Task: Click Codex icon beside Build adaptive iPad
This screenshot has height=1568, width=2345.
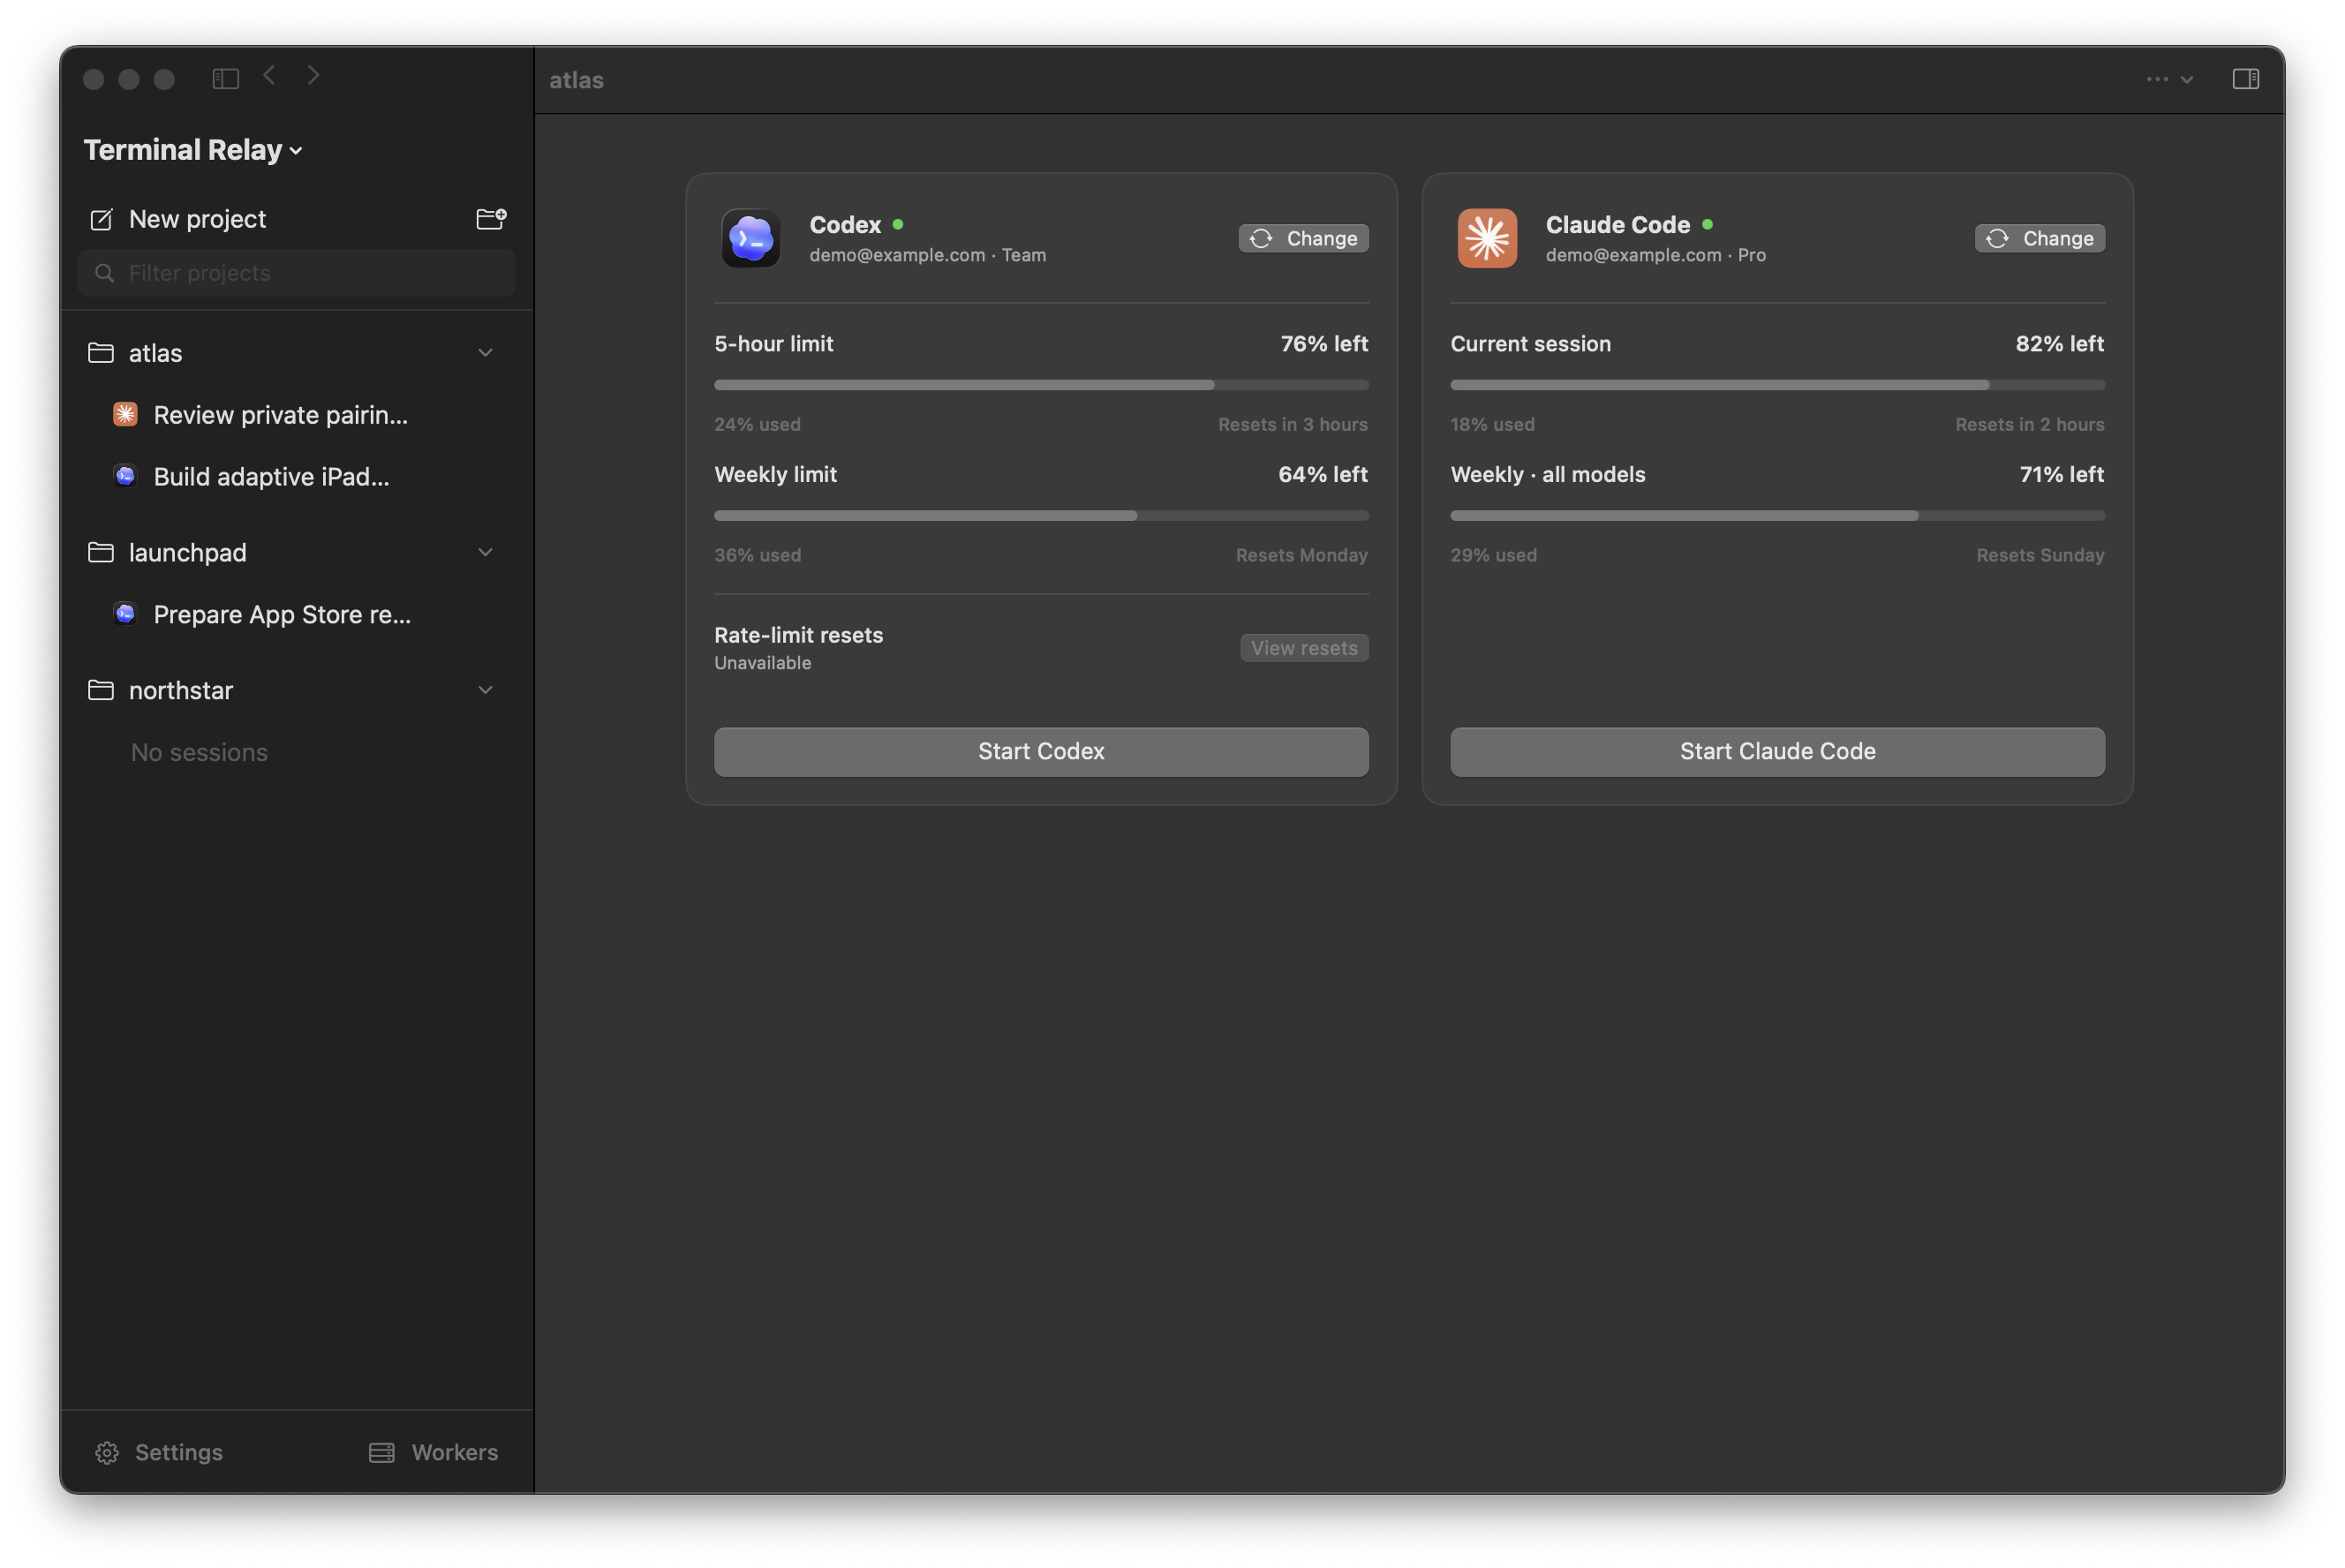Action: 125,476
